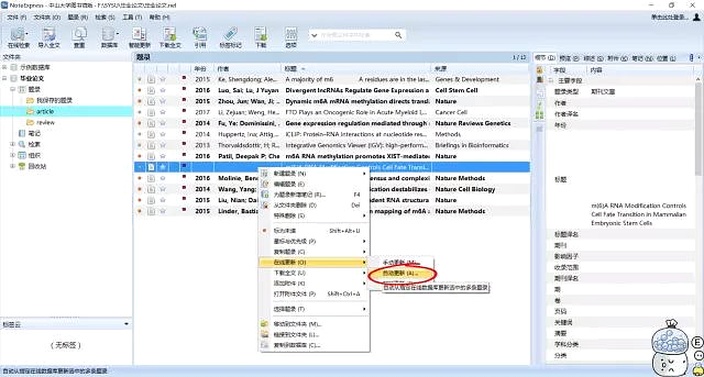Click the 链接到文件夹 folder icon
The width and height of the screenshot is (704, 377).
pyautogui.click(x=265, y=334)
